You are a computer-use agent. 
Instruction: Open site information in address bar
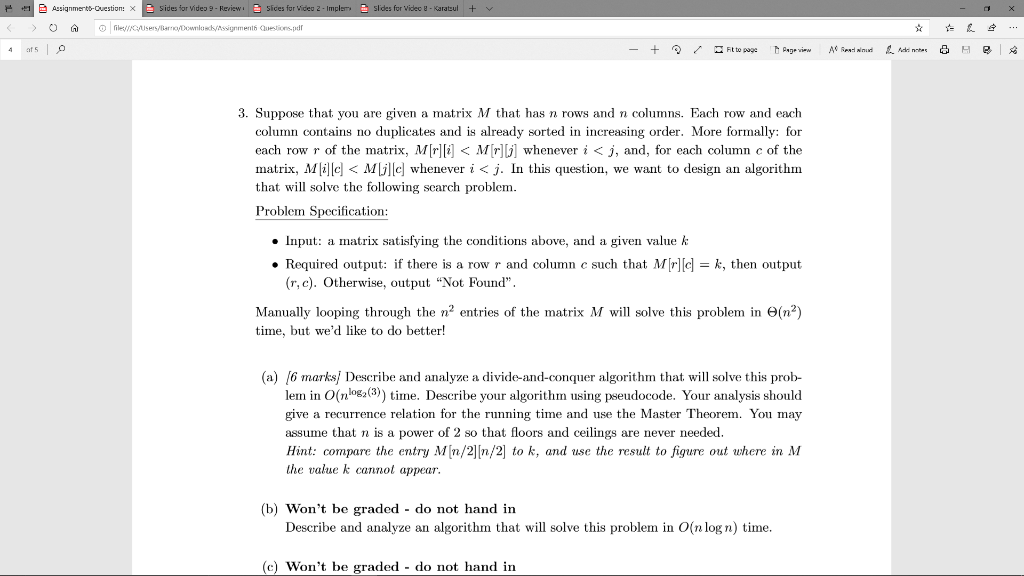pyautogui.click(x=101, y=29)
